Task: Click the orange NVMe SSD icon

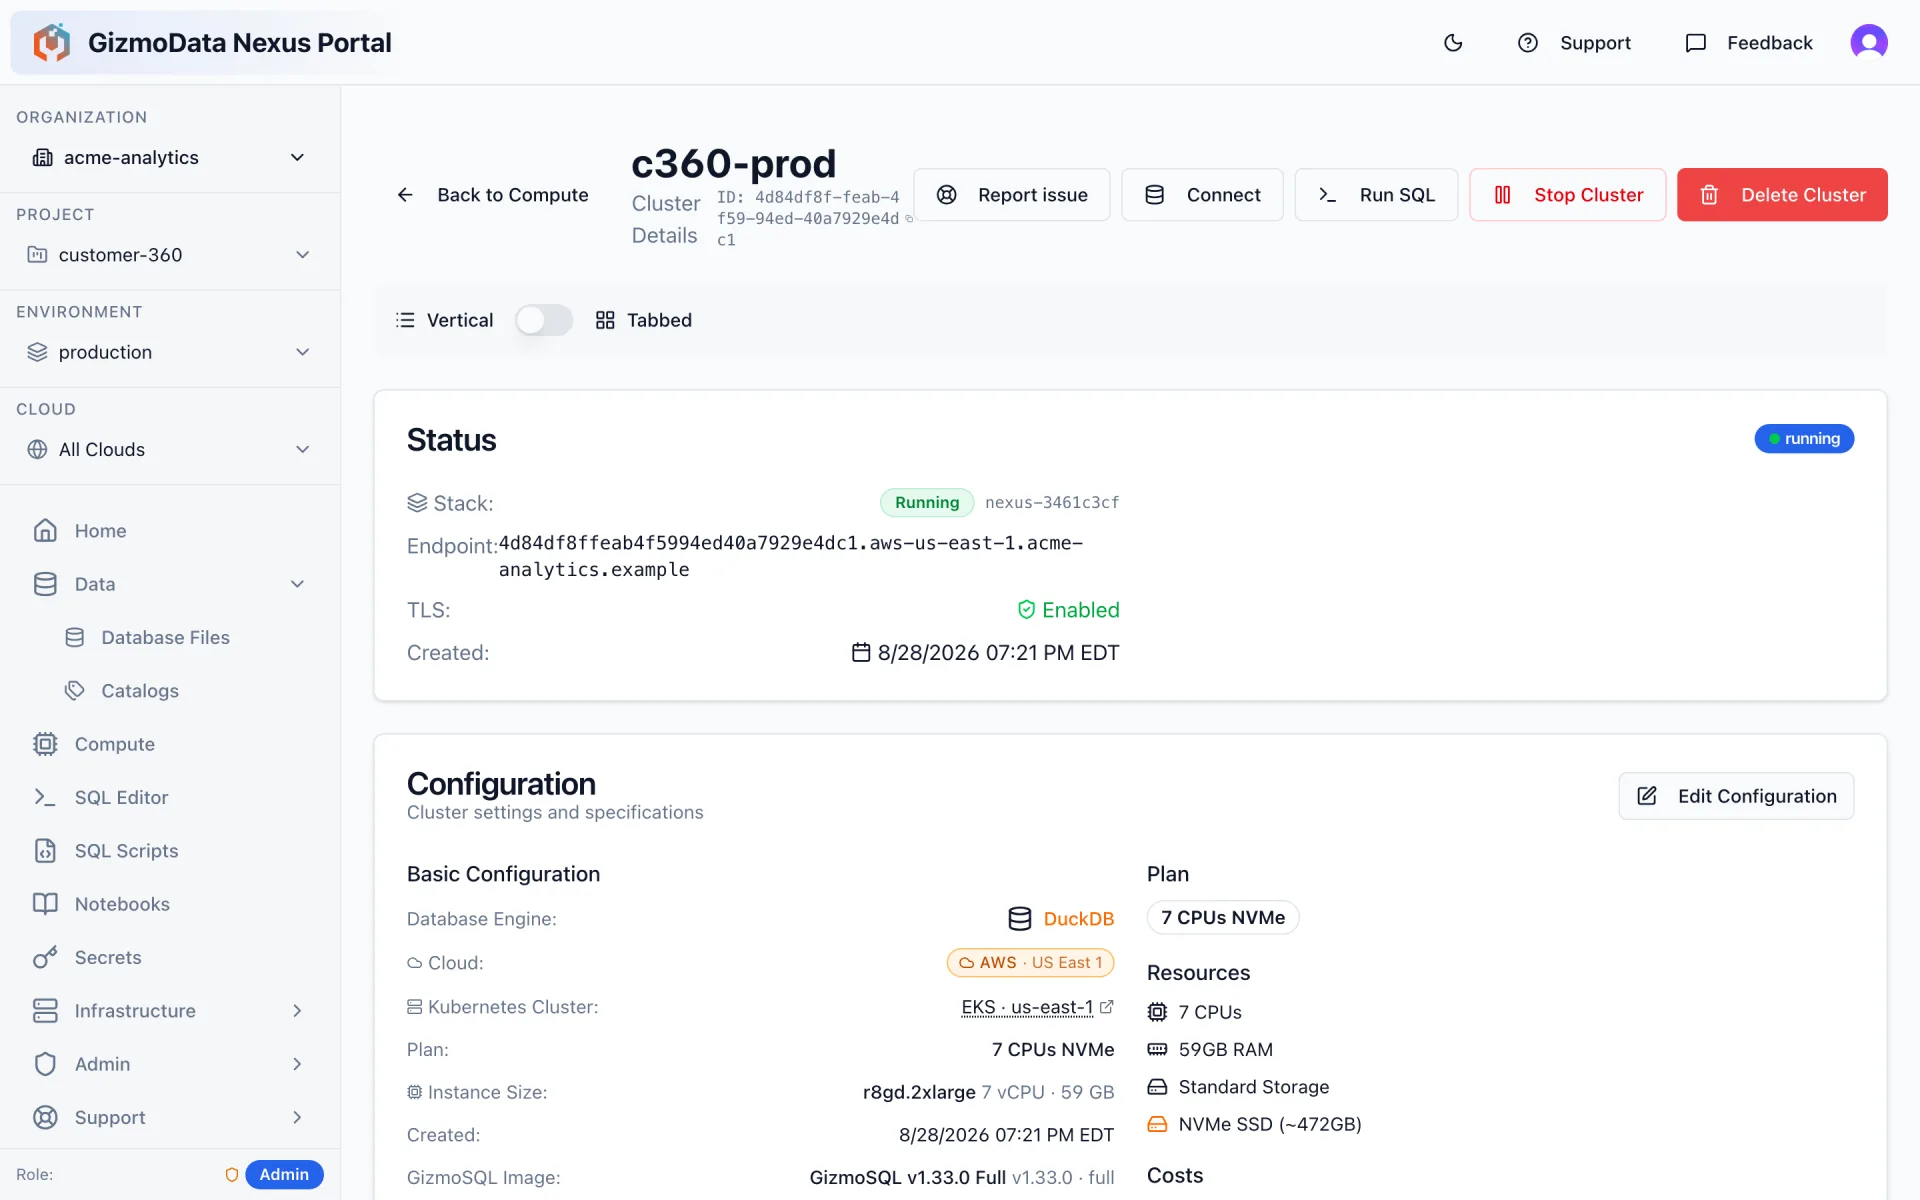Action: [x=1157, y=1124]
